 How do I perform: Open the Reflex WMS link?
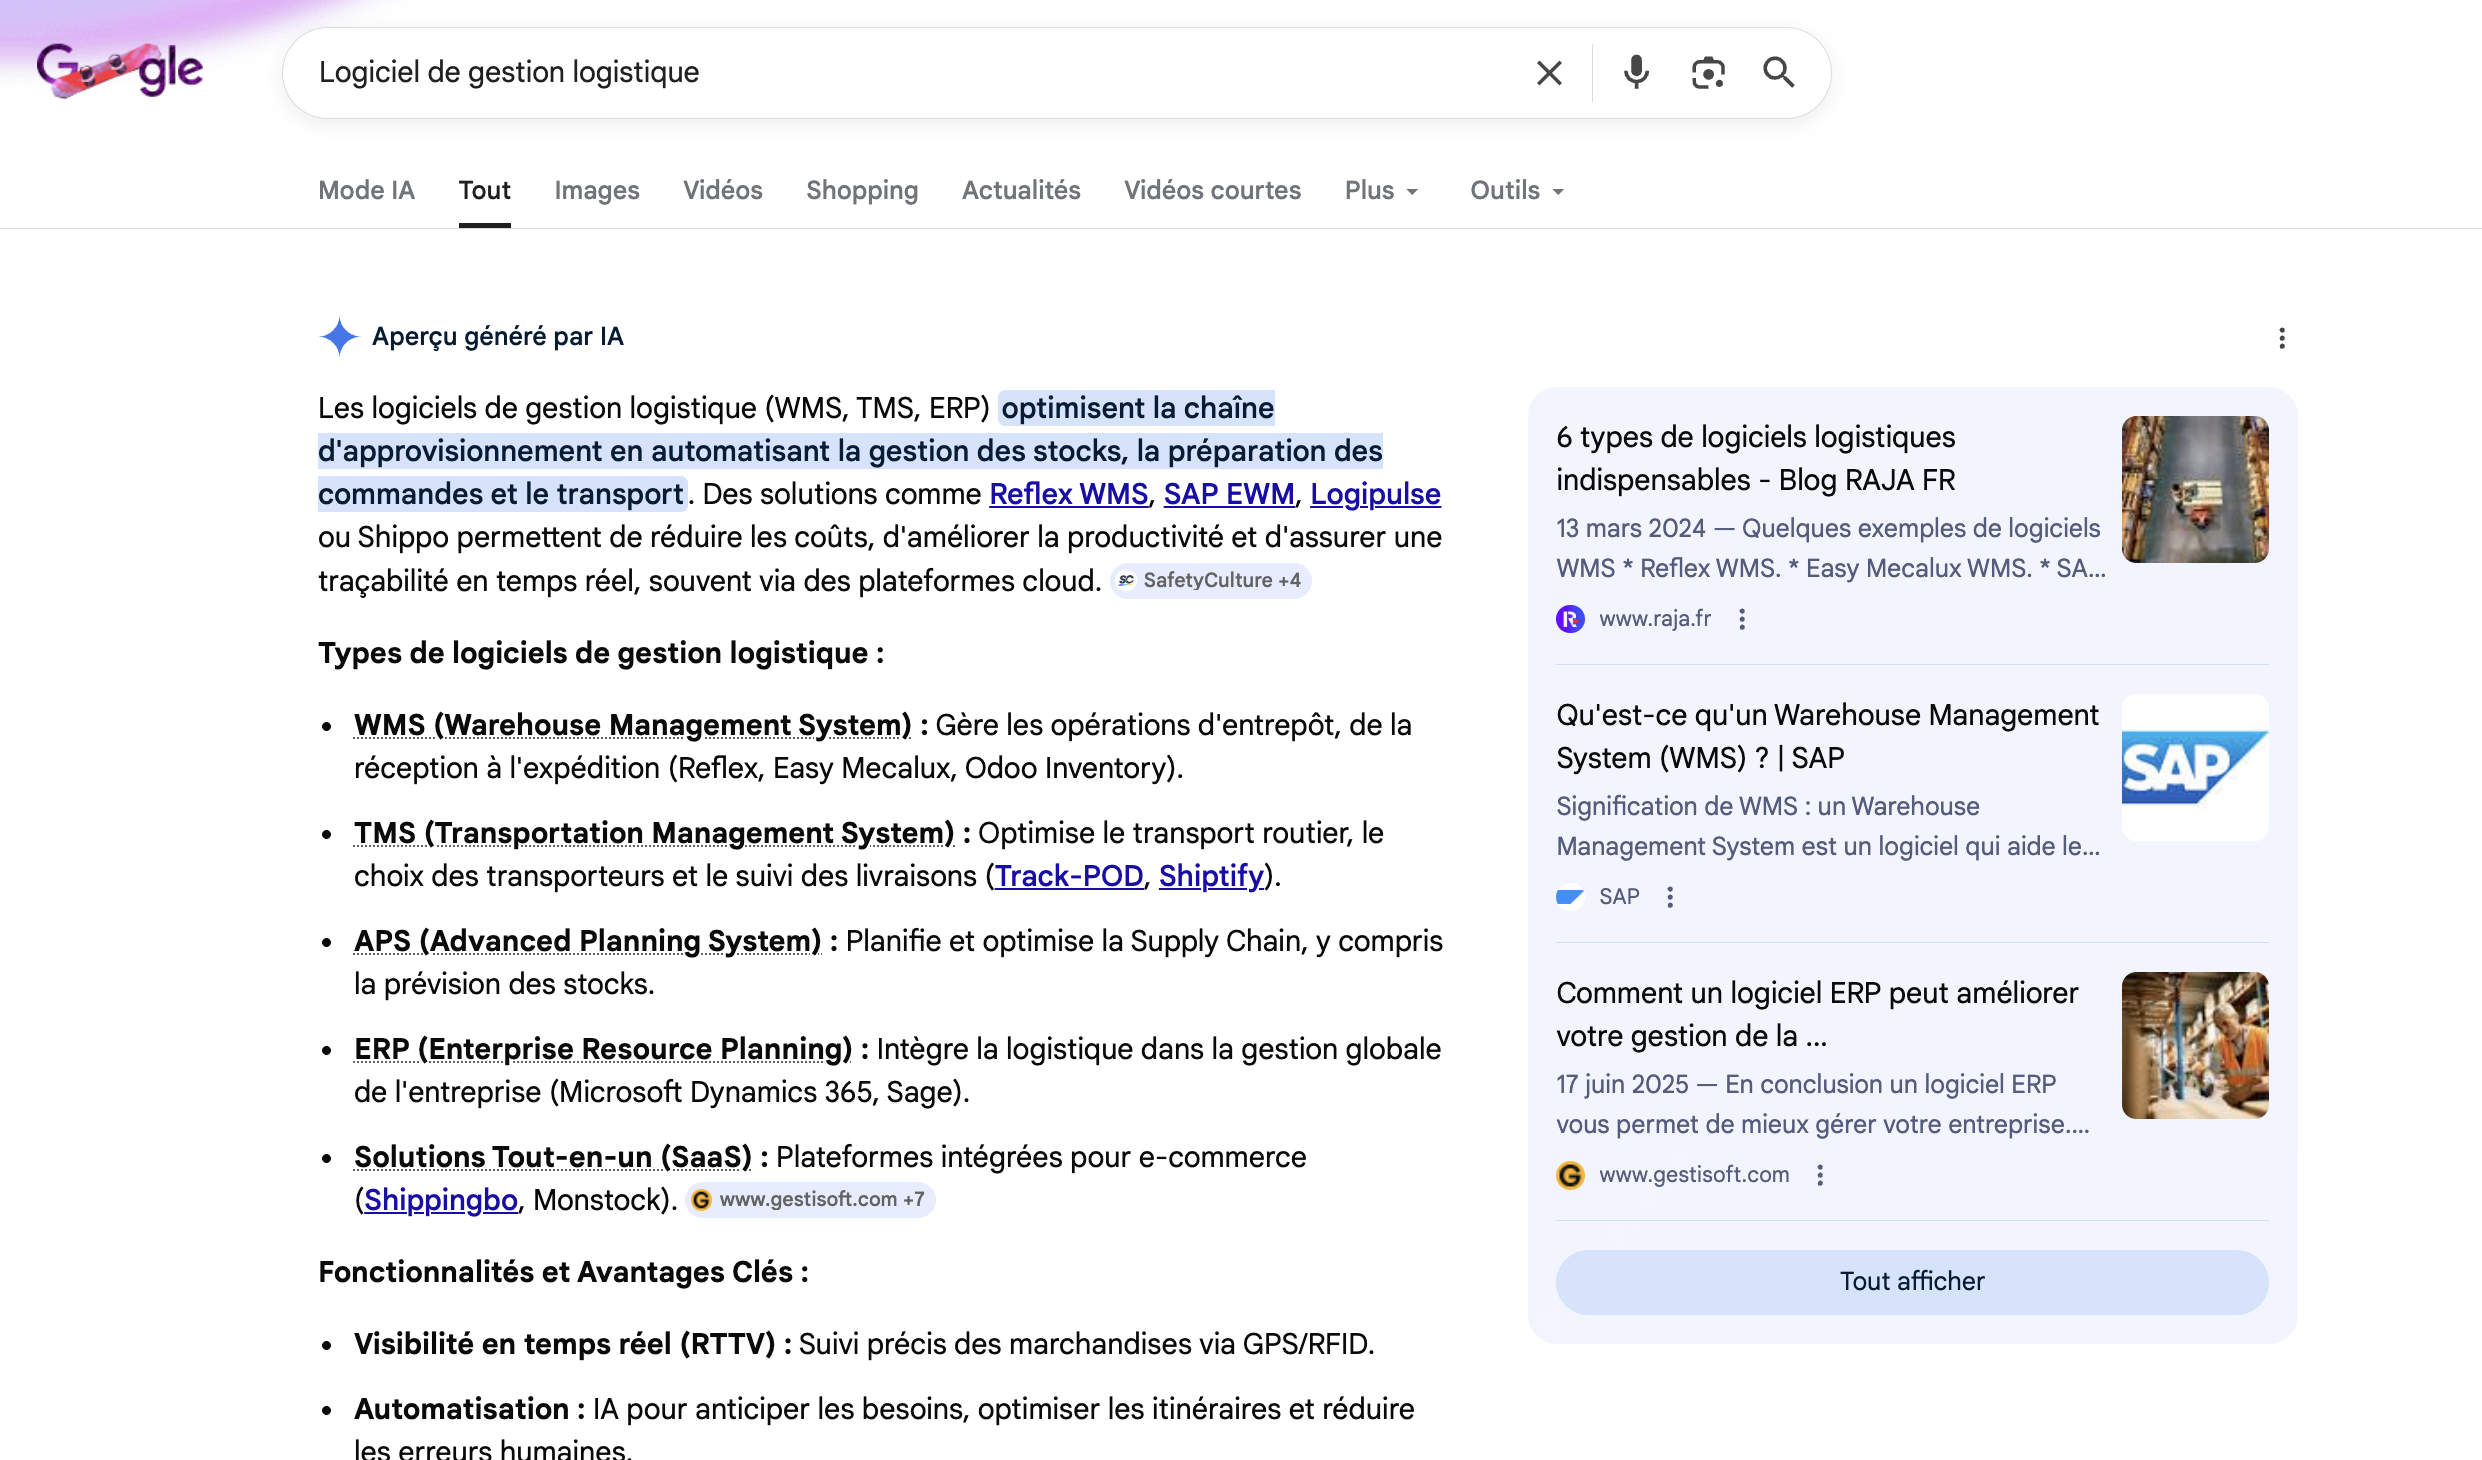(x=1068, y=494)
